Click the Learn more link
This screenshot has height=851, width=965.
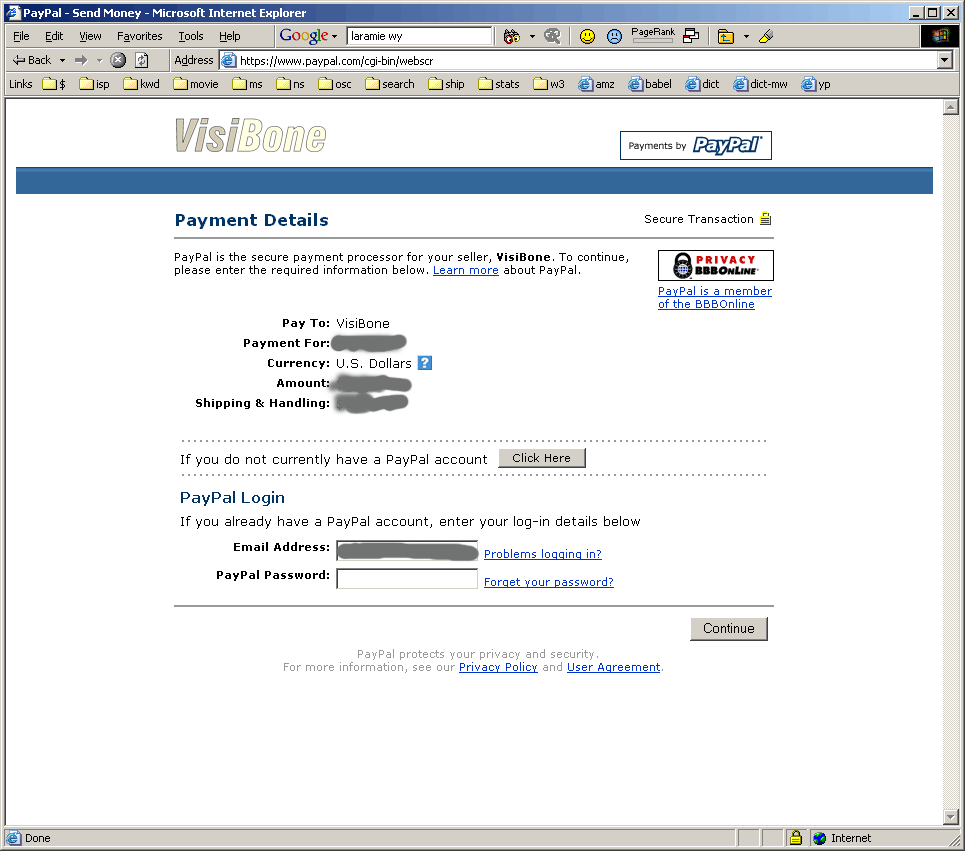tap(466, 270)
